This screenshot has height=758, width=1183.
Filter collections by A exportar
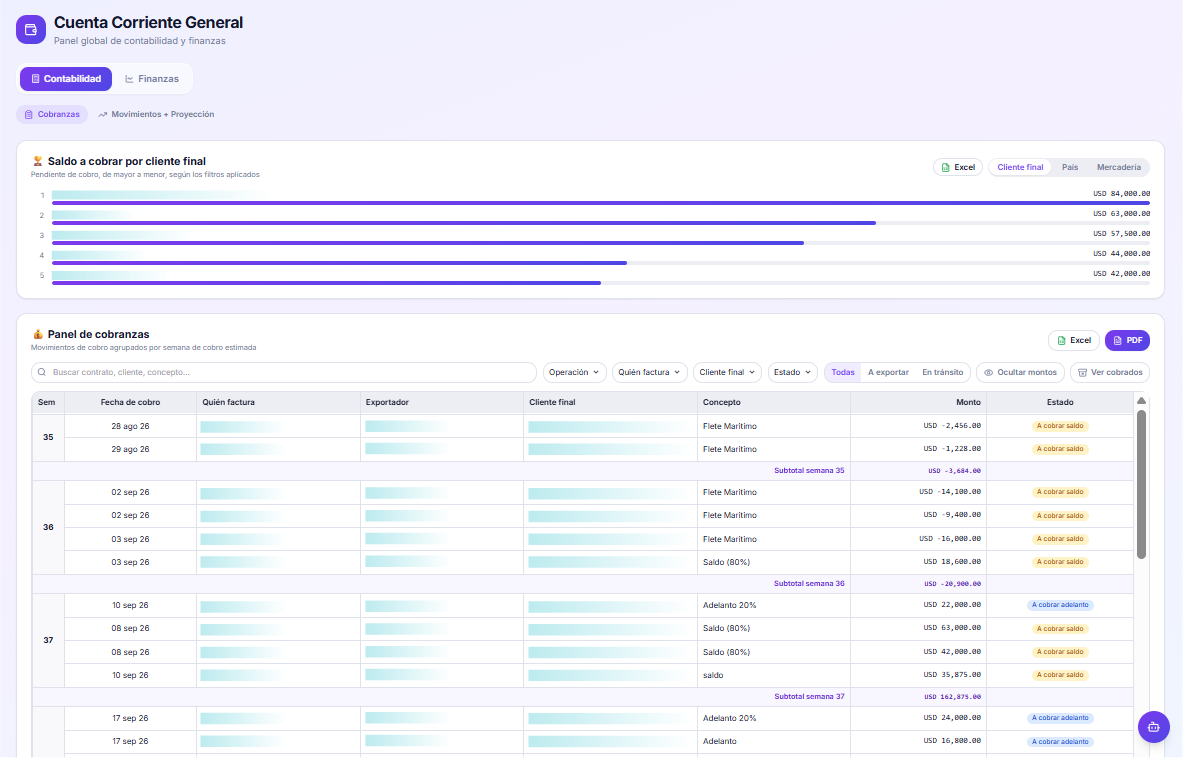tap(888, 373)
